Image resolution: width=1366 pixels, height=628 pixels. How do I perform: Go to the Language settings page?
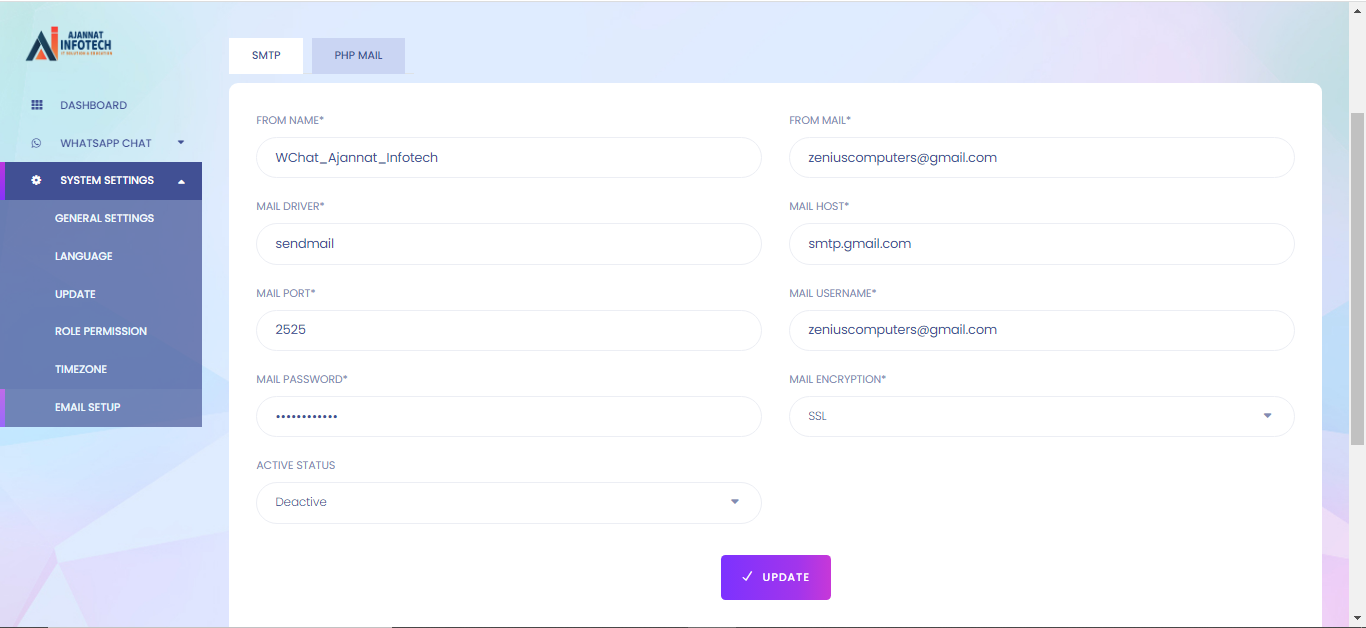click(x=83, y=256)
